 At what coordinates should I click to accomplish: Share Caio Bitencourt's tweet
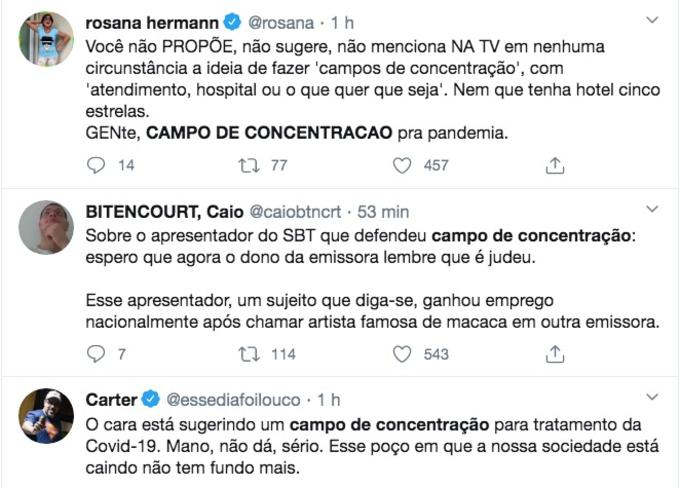coord(555,354)
